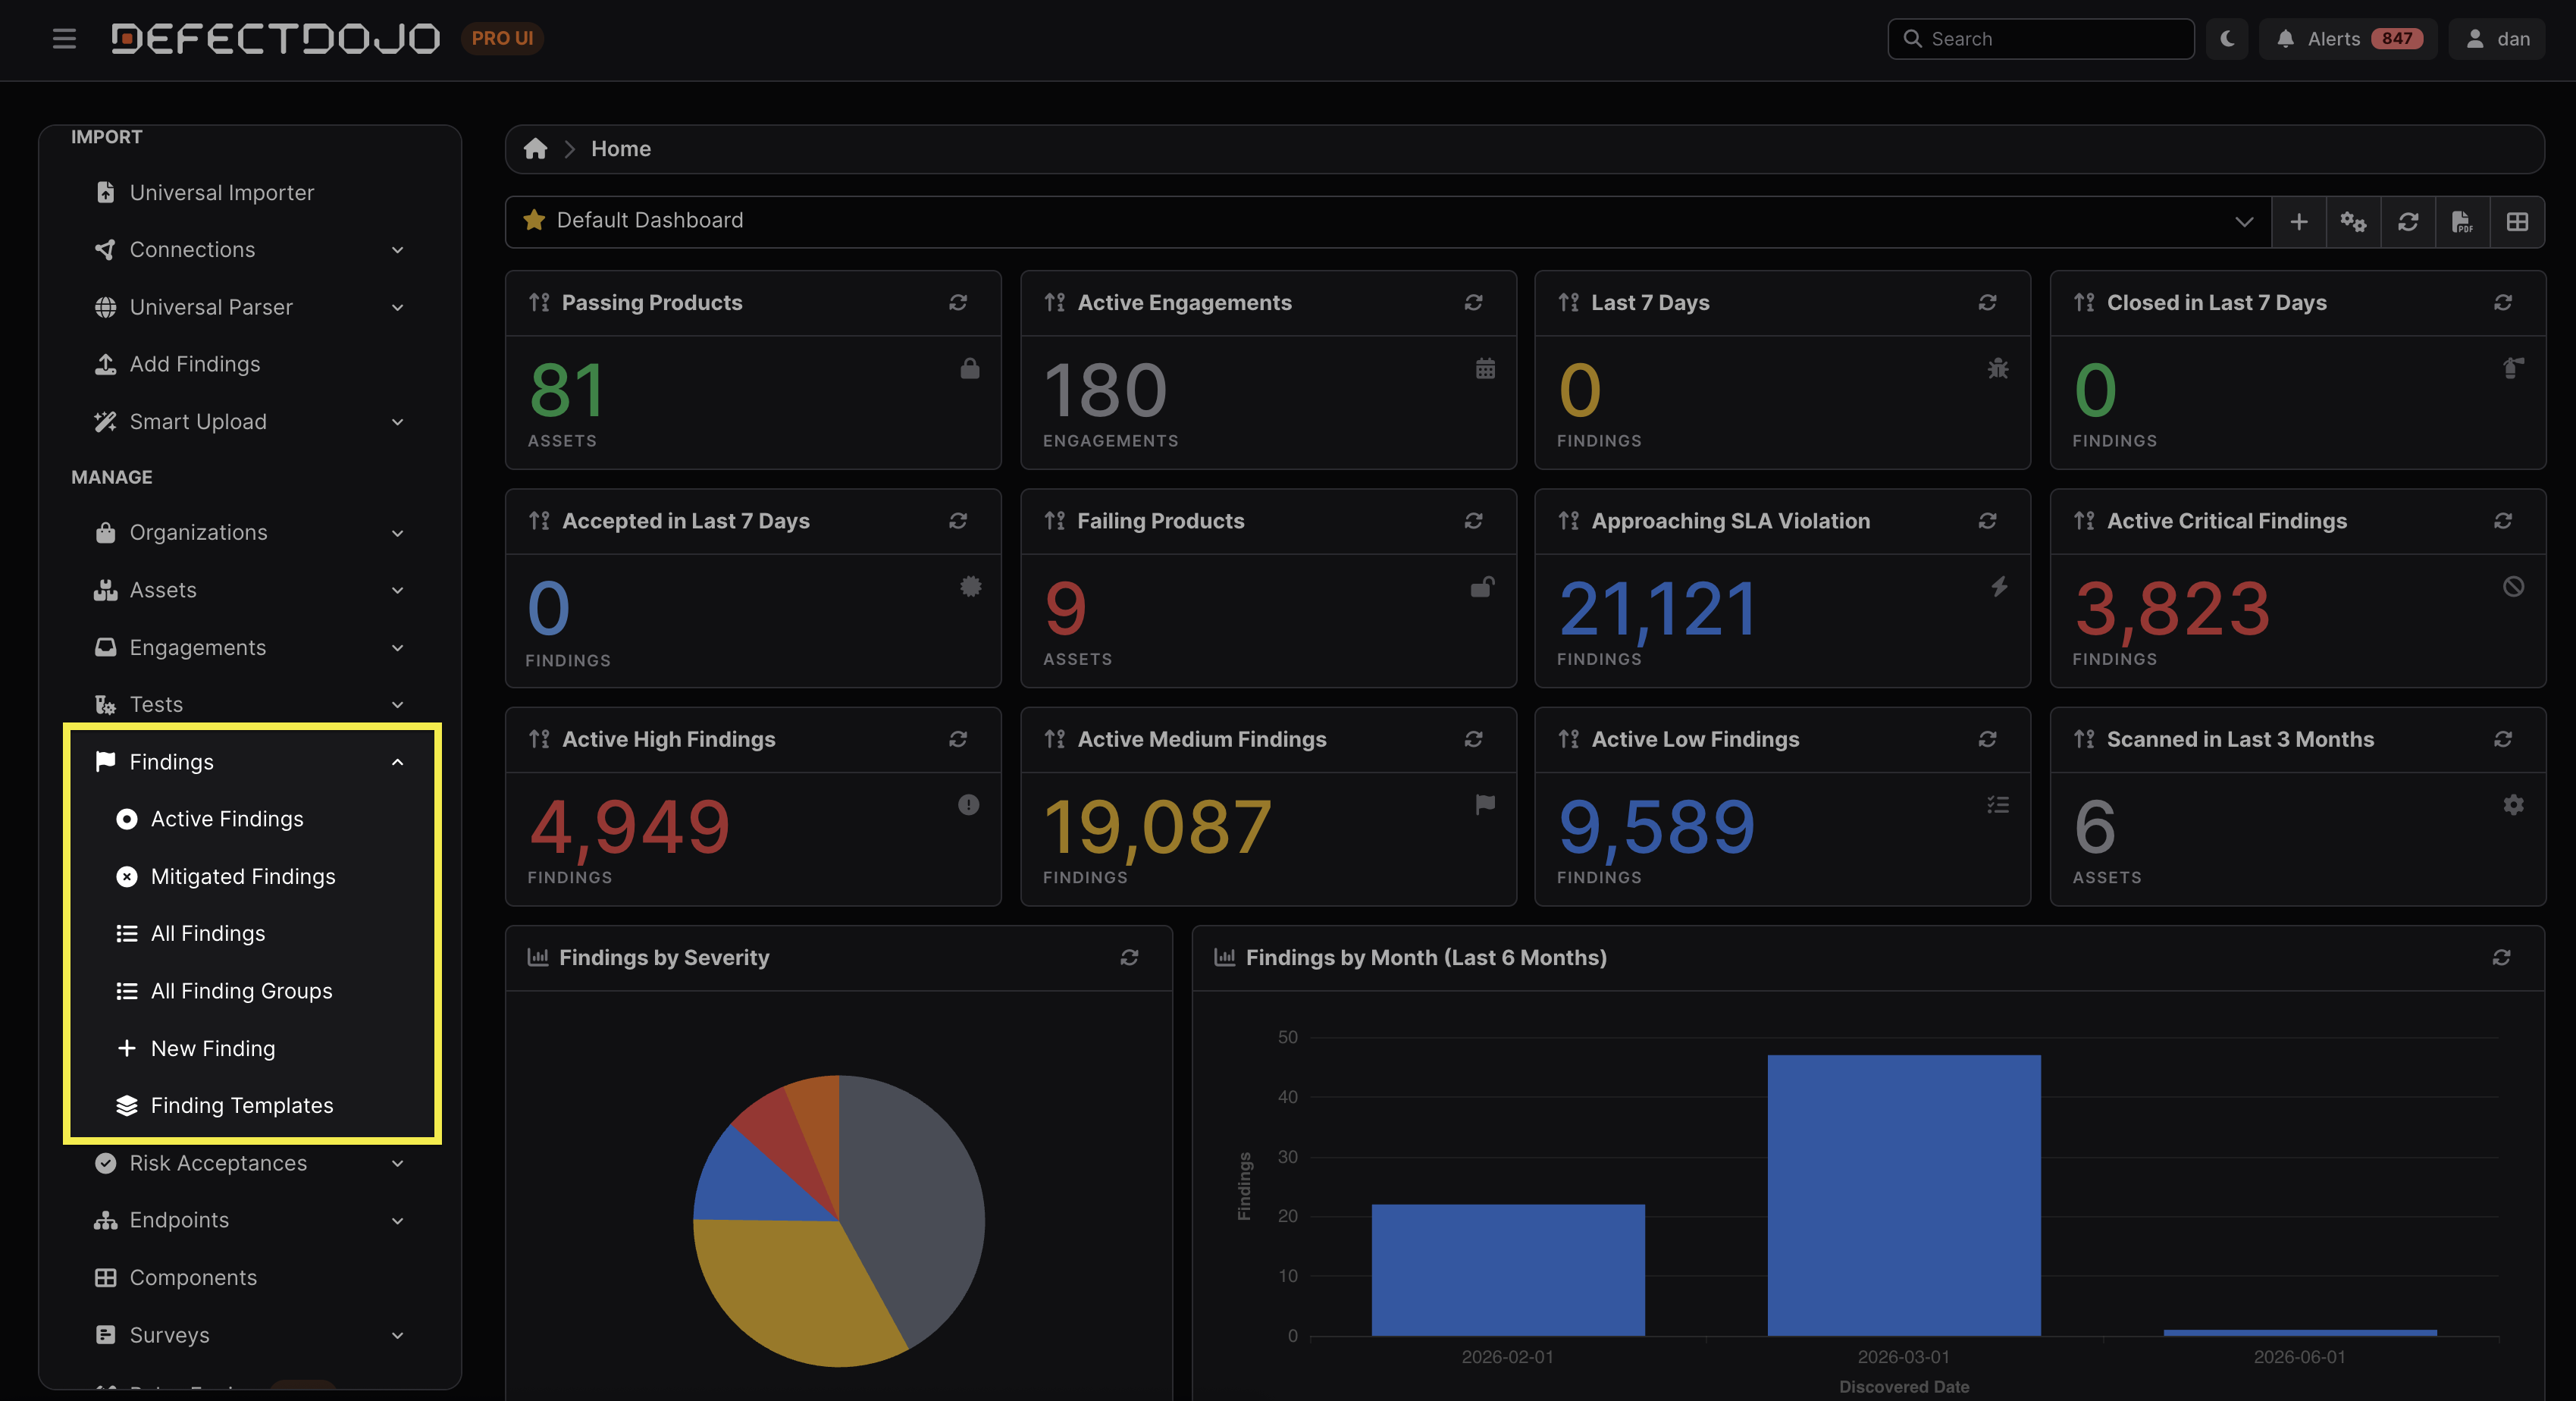Screen dimensions: 2576x1401
Task: Toggle the dark mode moon icon
Action: [x=2227, y=39]
